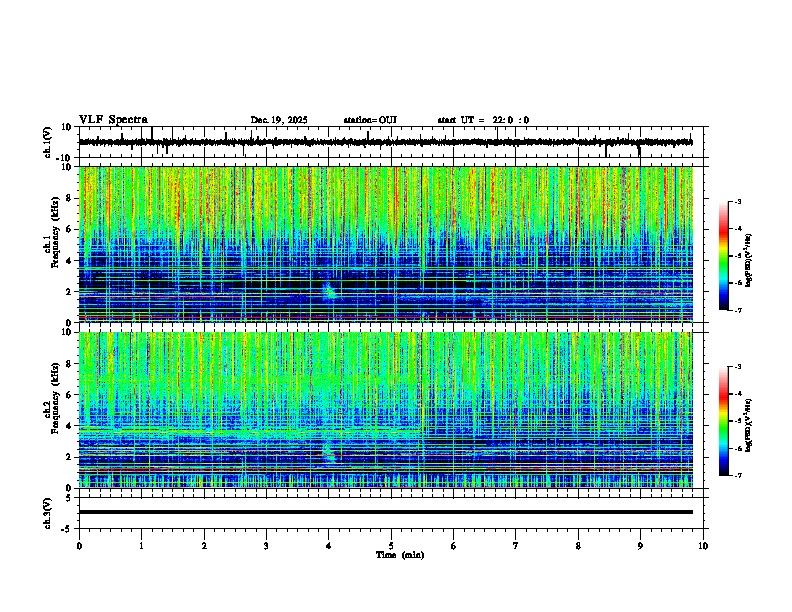
Task: Click the -7 label on ch.1 colorbar
Action: [737, 311]
